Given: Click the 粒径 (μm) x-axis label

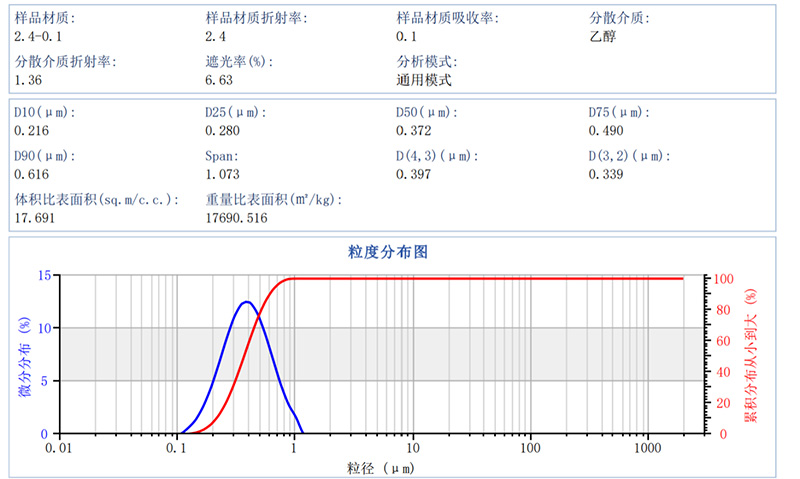Looking at the screenshot, I should pos(377,467).
